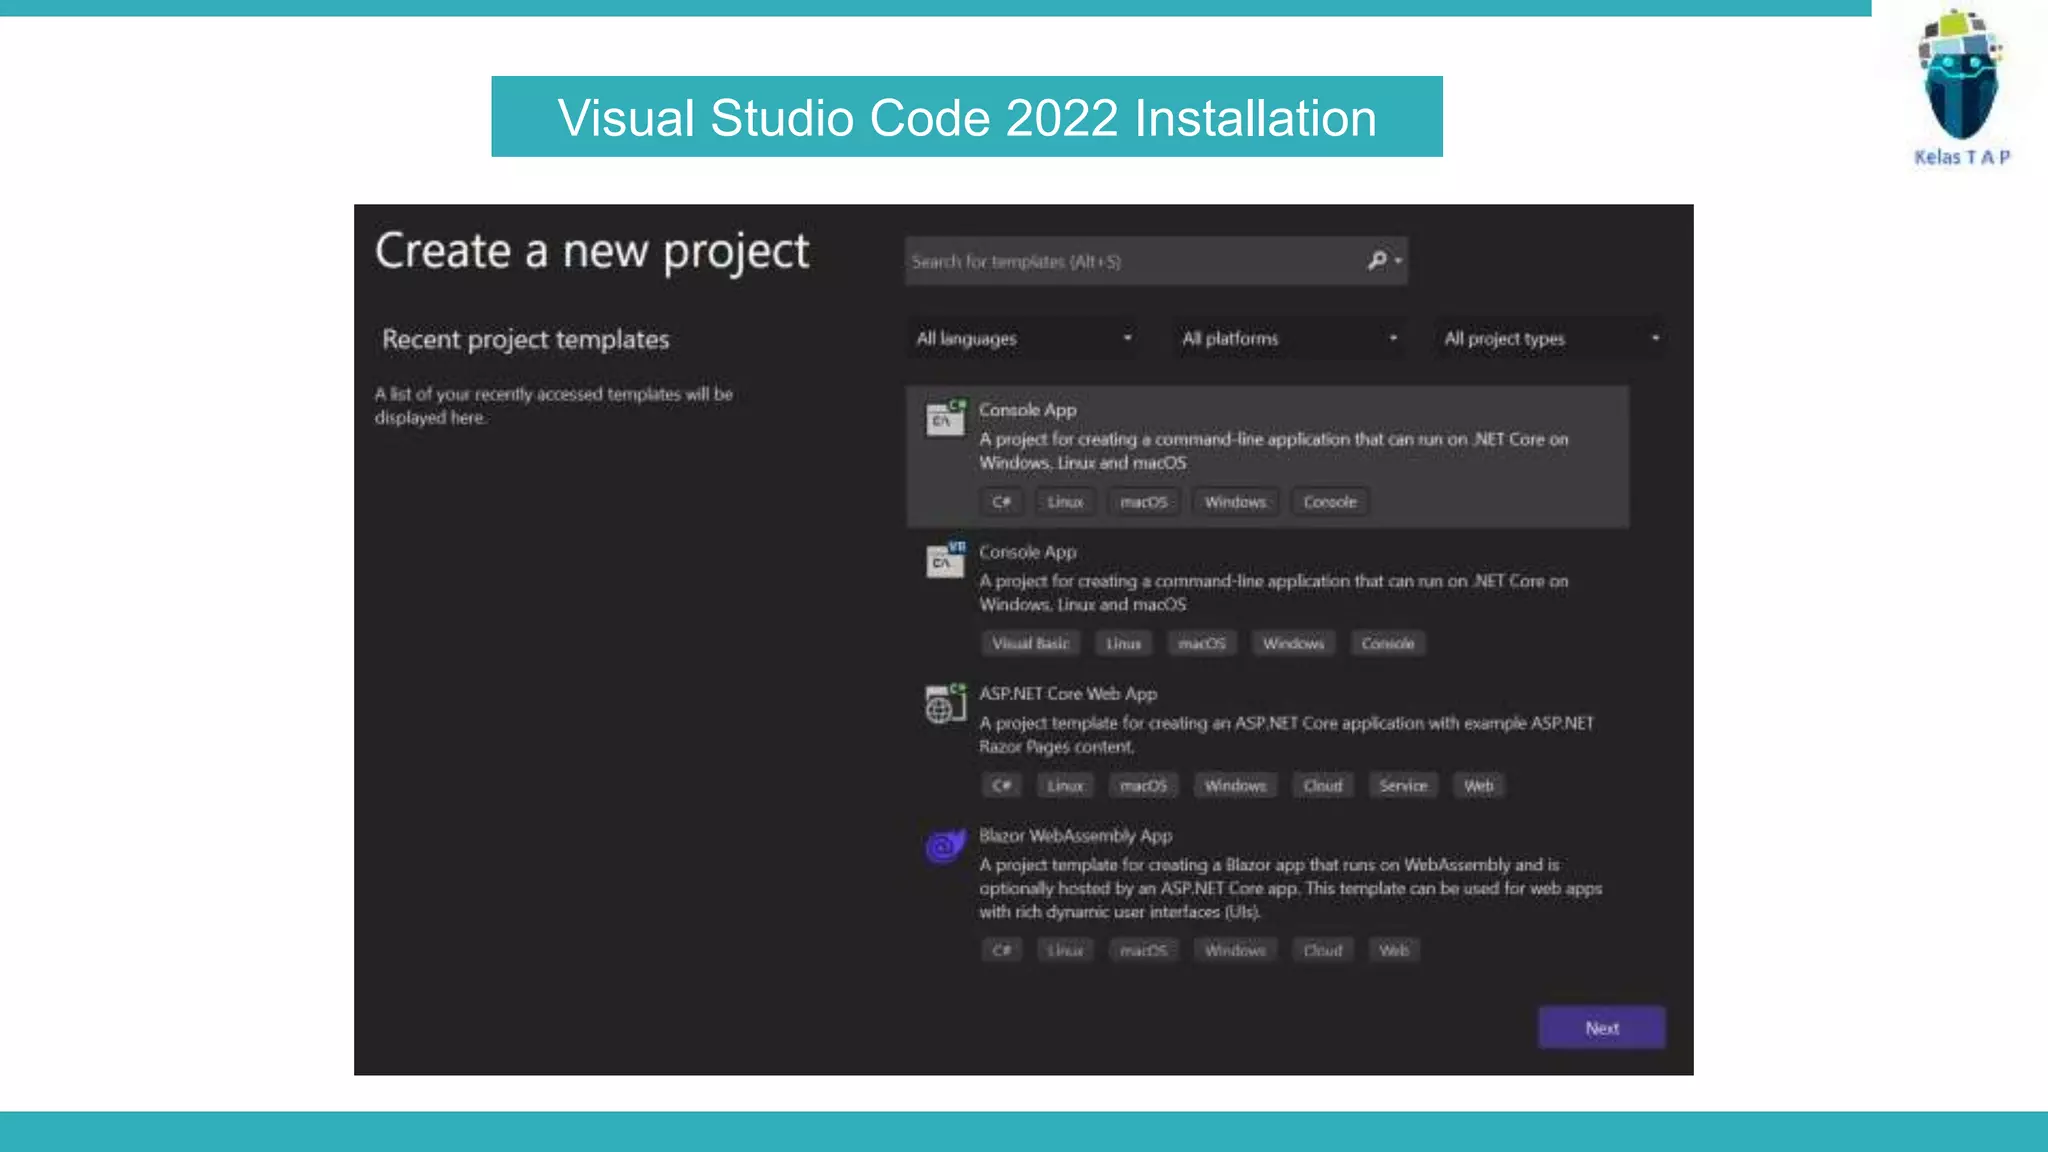
Task: Click the Console tag on first template
Action: click(1329, 502)
